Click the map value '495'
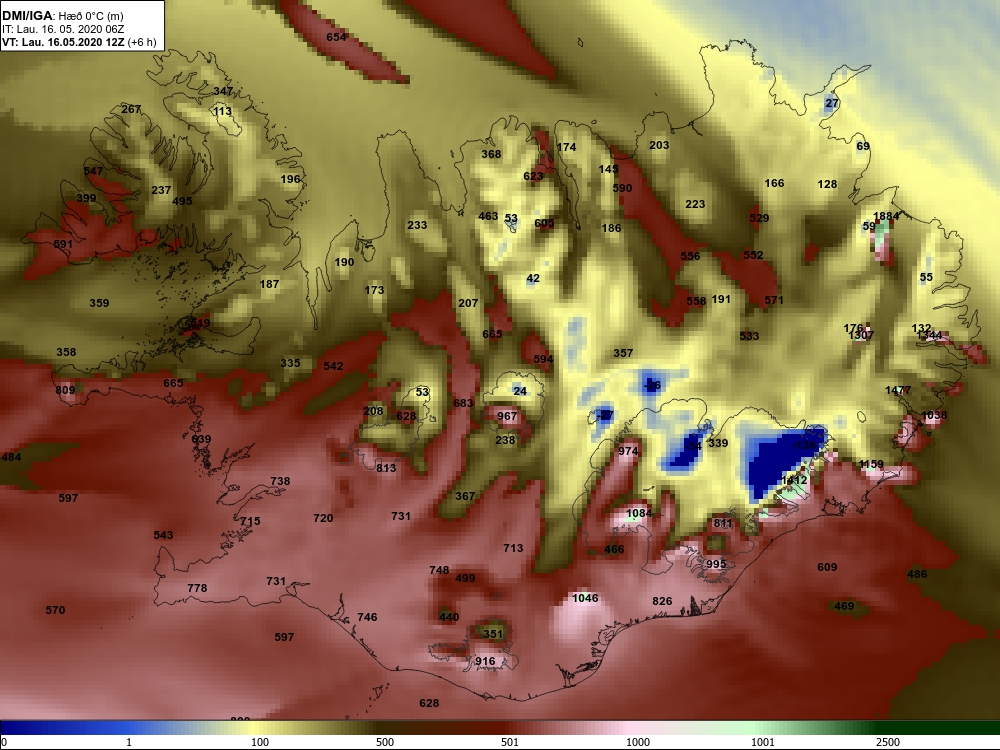 tap(182, 201)
